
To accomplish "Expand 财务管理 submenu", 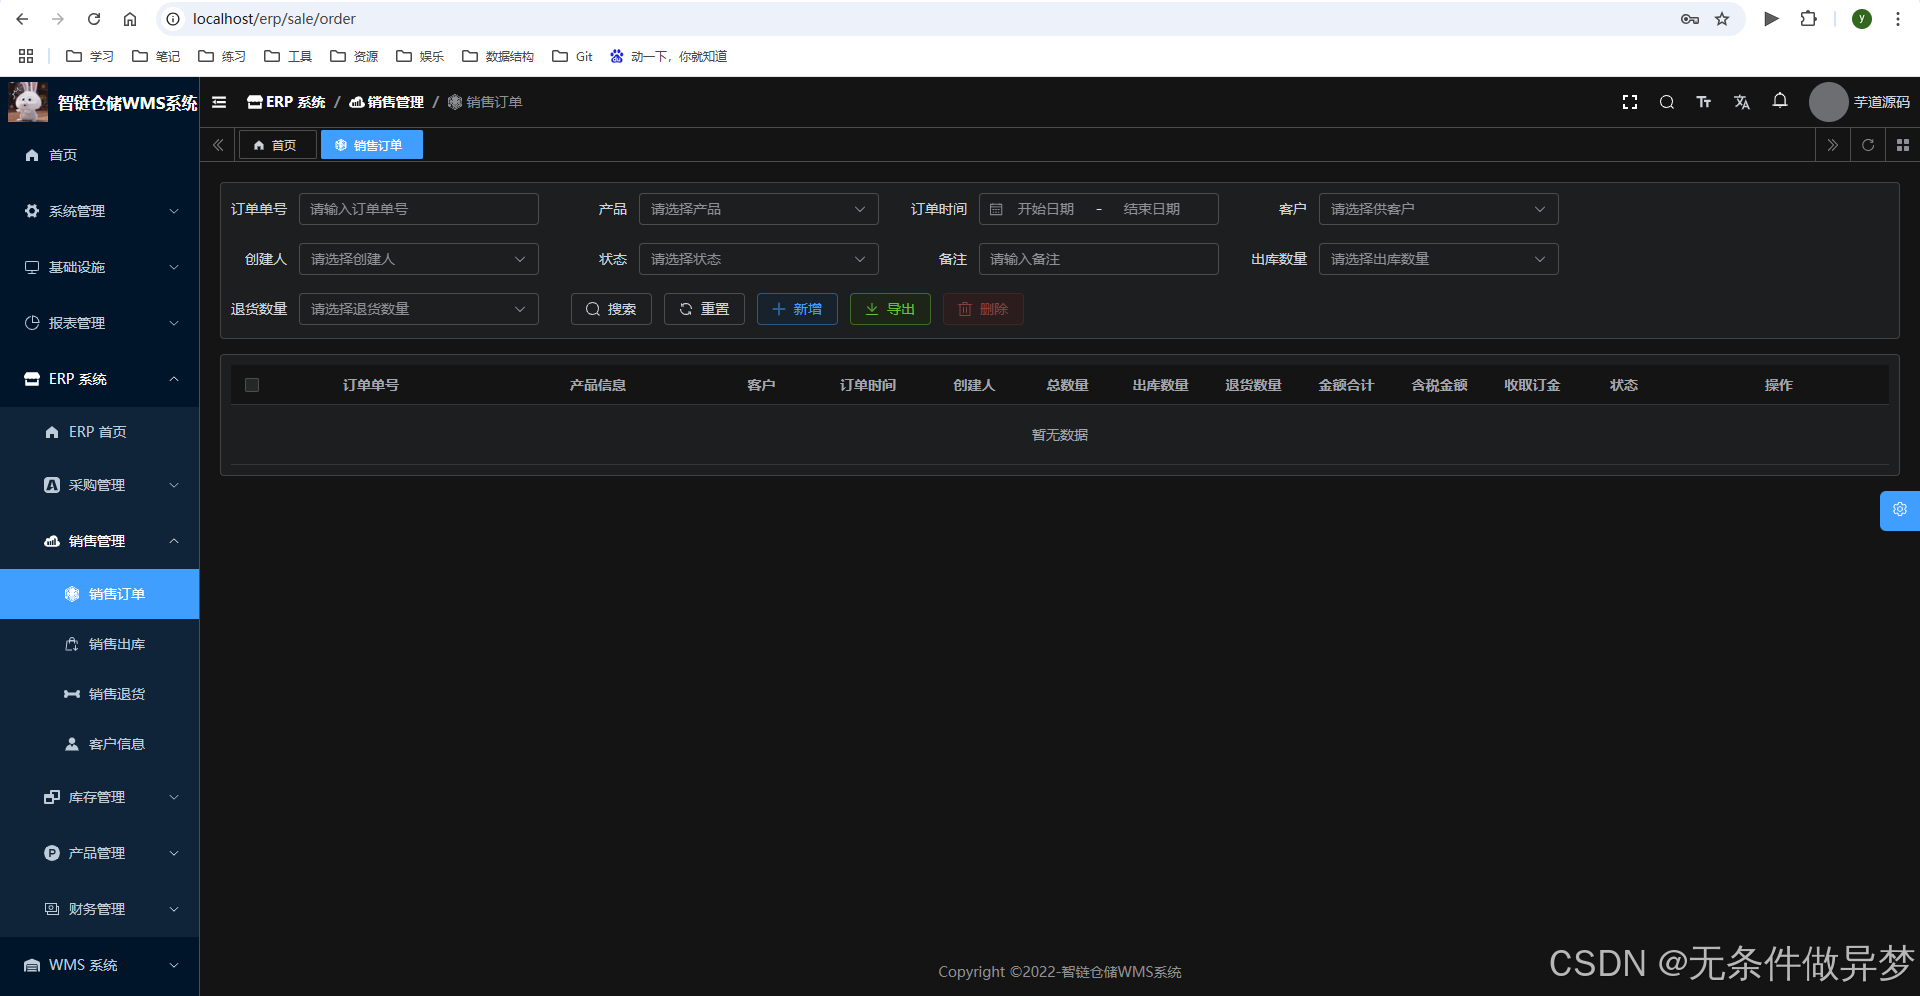I will tap(100, 909).
